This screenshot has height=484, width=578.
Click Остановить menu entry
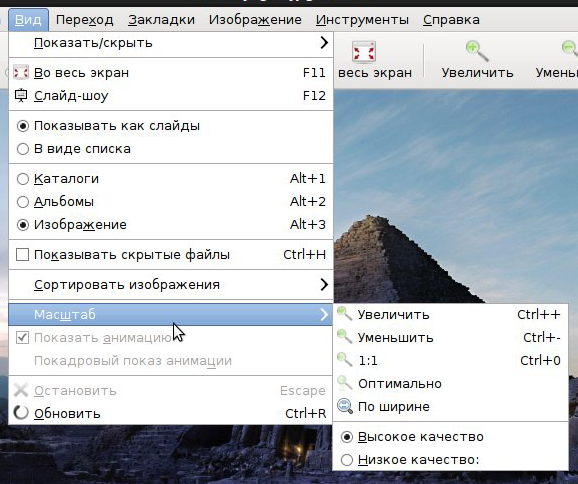click(171, 390)
